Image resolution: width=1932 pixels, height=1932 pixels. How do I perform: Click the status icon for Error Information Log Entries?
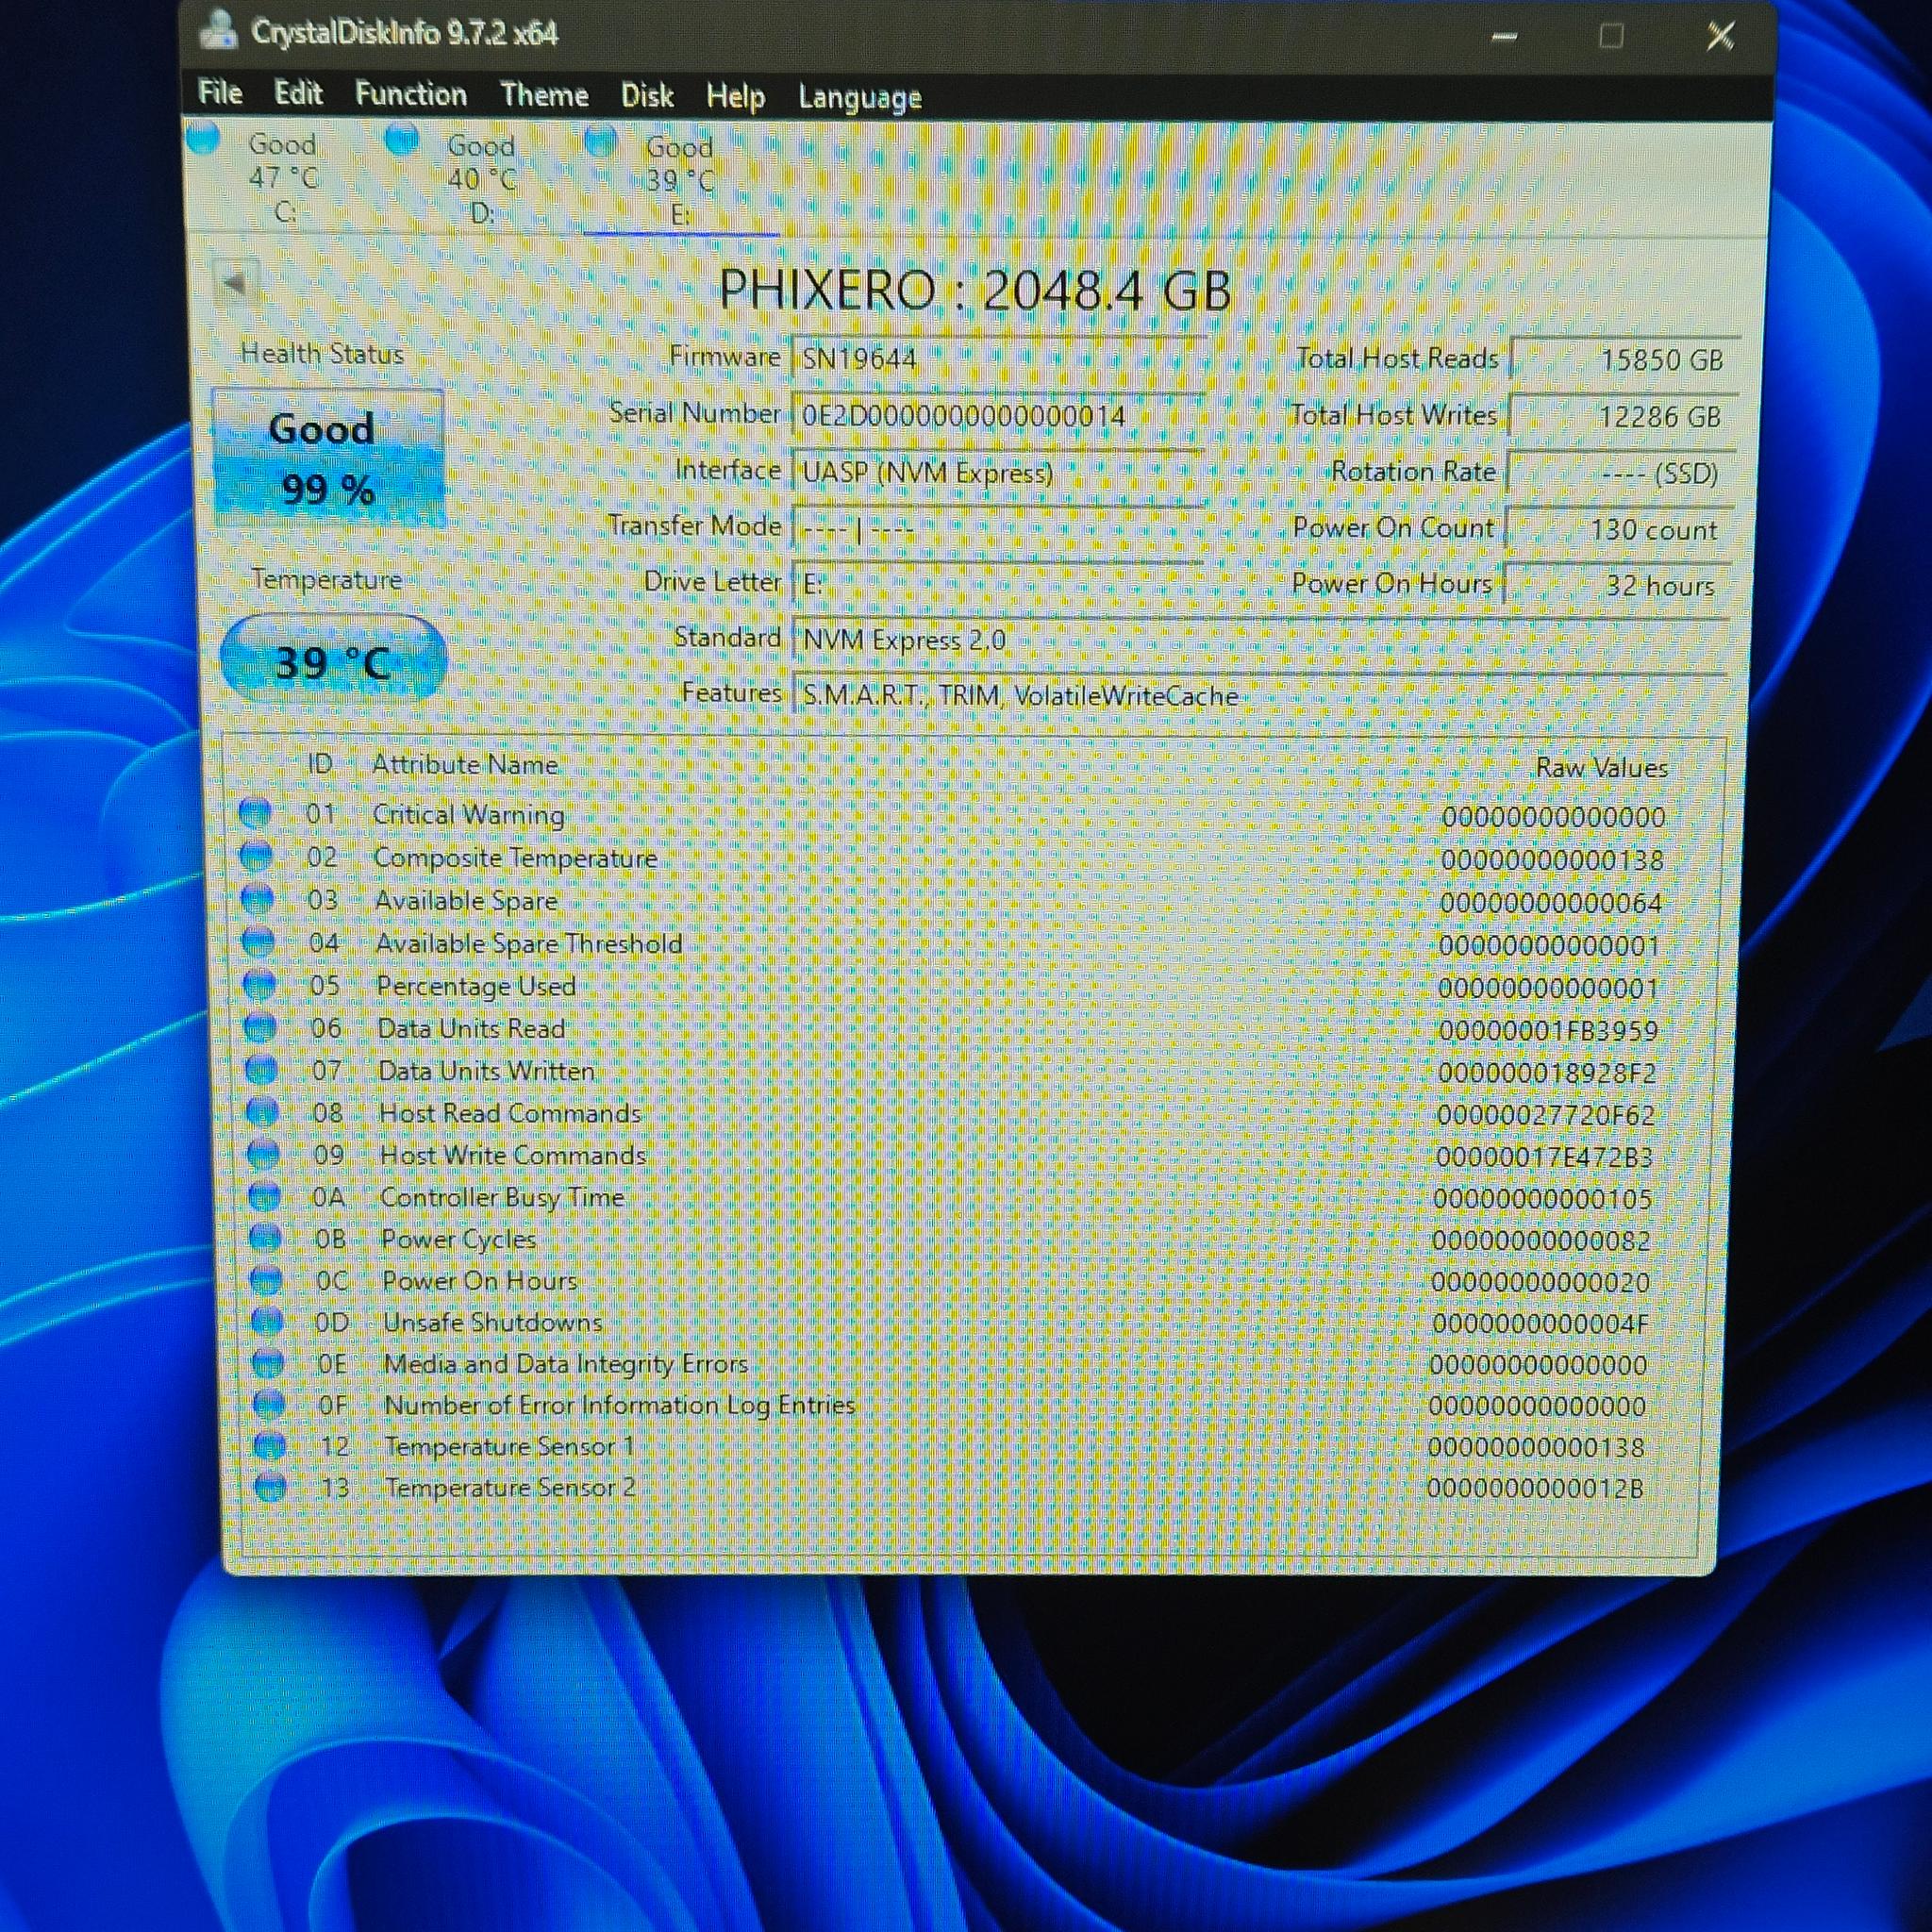click(x=269, y=1404)
